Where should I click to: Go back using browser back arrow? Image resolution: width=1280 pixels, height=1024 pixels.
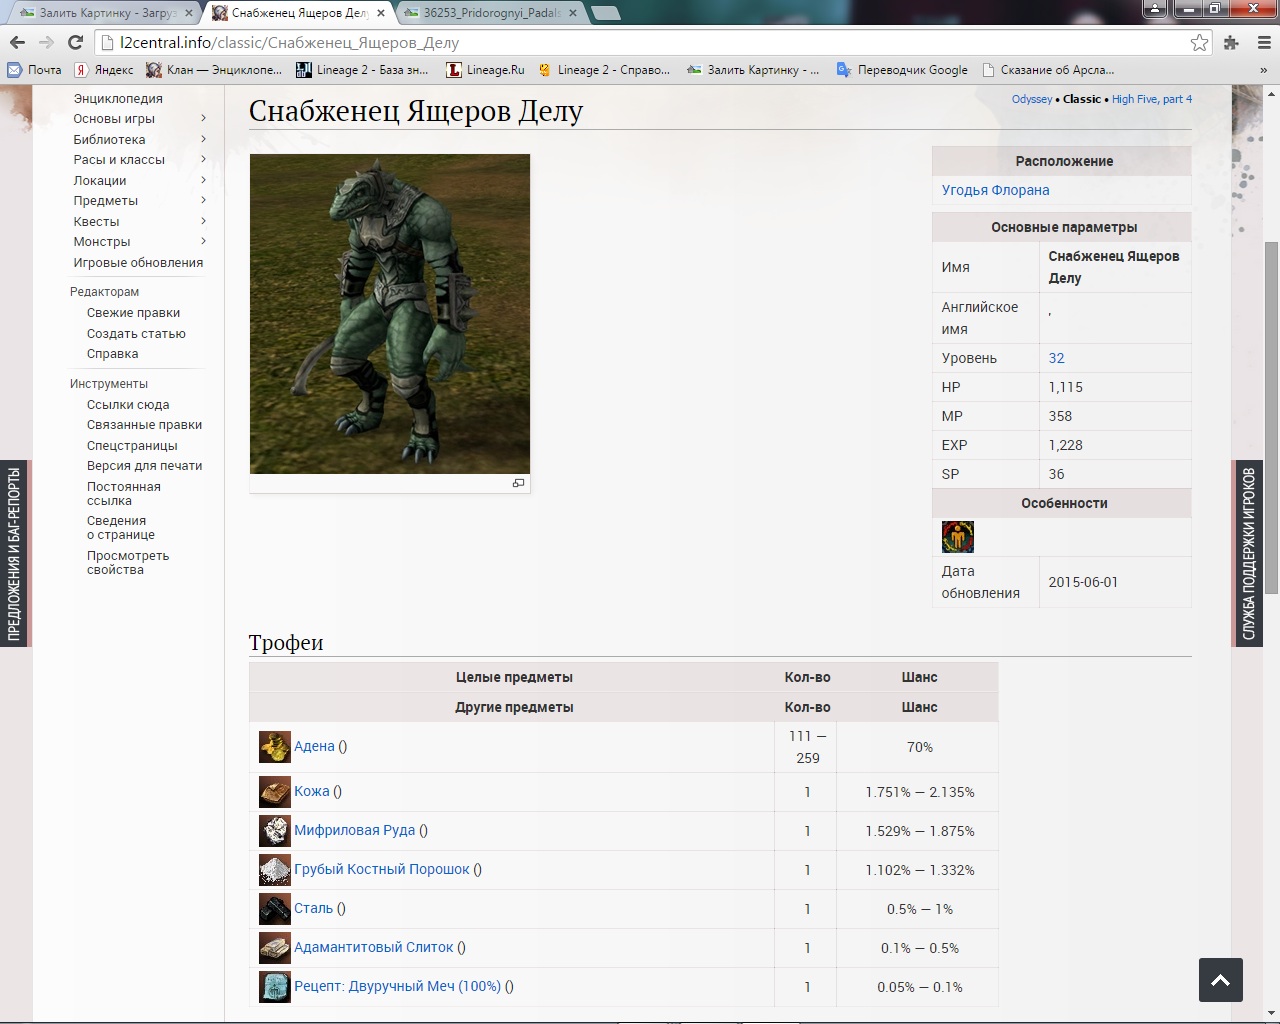click(17, 42)
